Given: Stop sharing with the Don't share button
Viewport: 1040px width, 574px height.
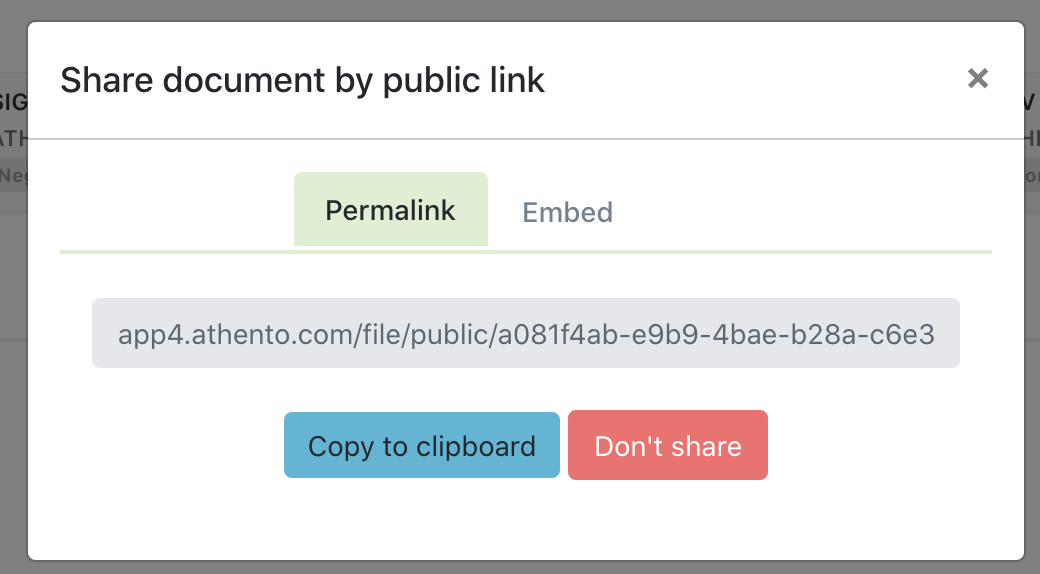Looking at the screenshot, I should pos(667,445).
